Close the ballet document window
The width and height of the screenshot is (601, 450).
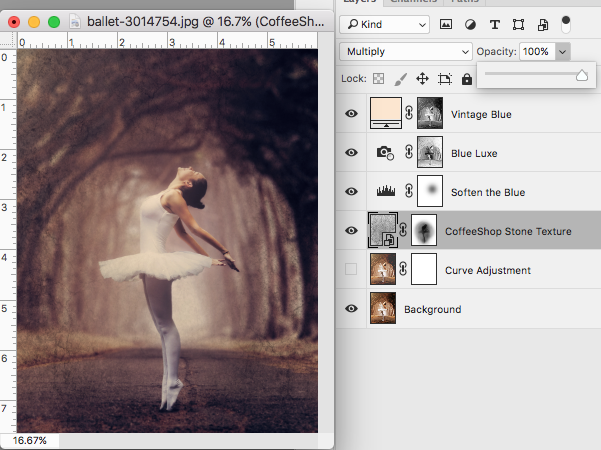14,22
